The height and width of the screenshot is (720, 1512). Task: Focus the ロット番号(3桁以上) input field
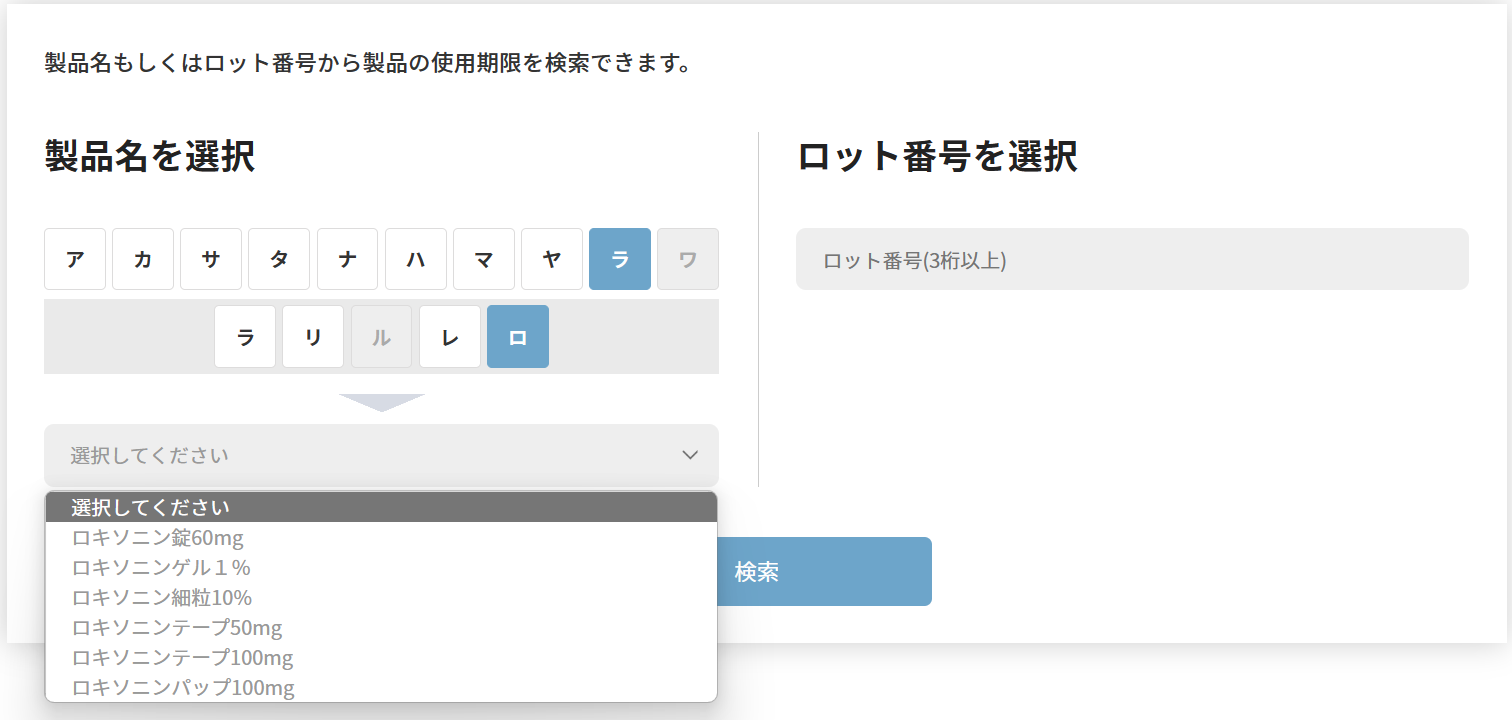(1132, 259)
